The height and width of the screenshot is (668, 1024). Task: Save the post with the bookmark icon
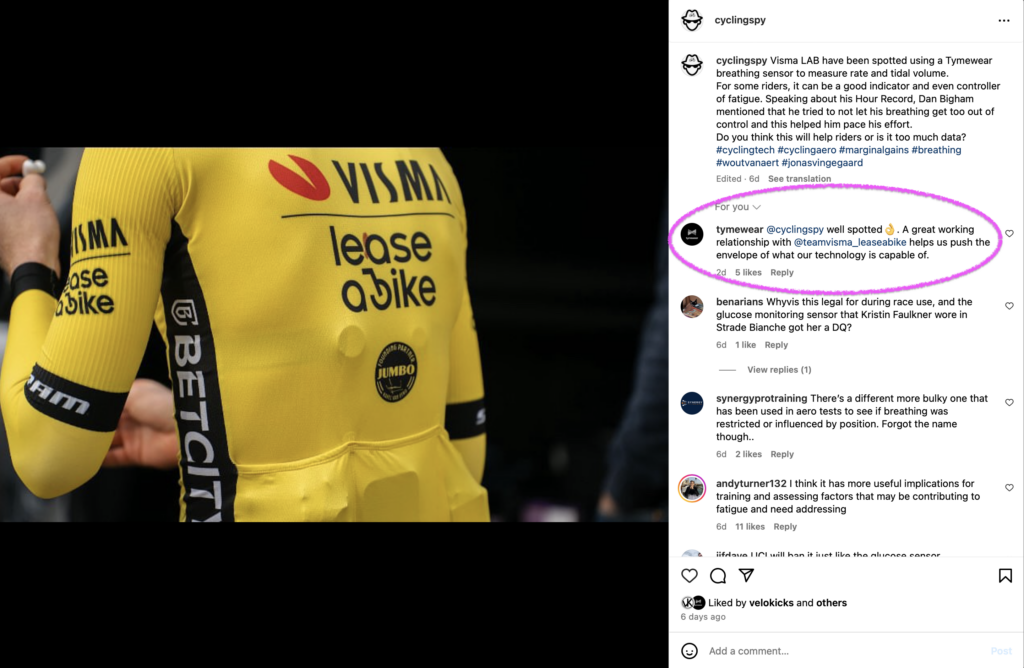point(1005,575)
